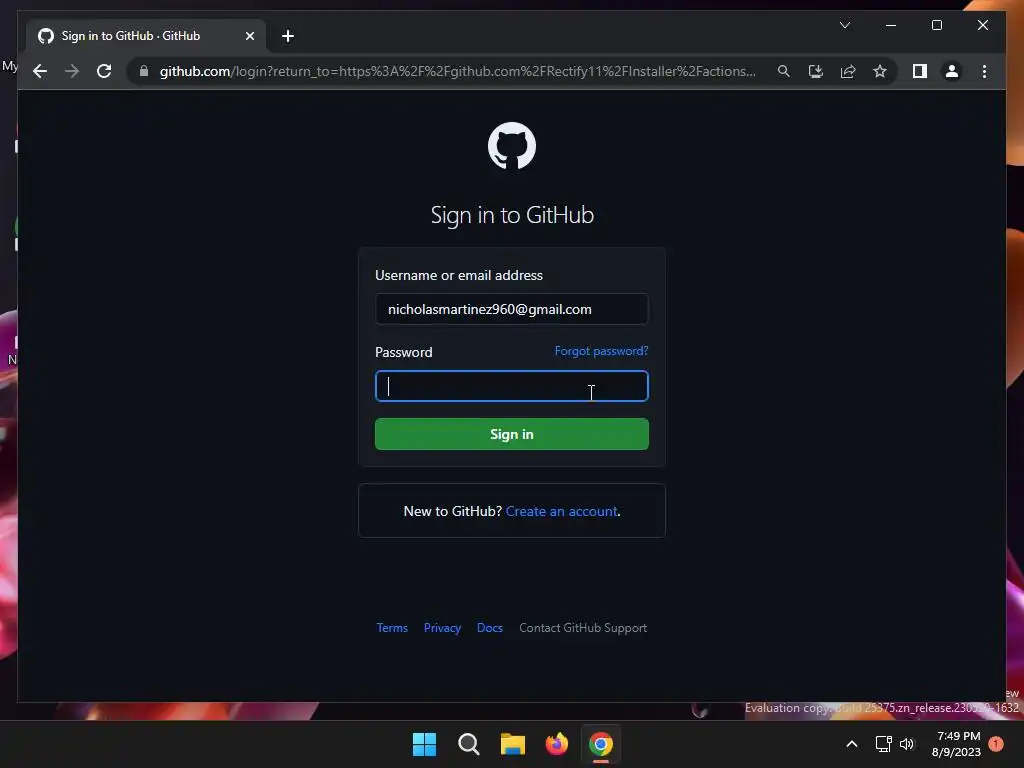Minimize the Chrome window
The image size is (1024, 768).
coord(891,25)
